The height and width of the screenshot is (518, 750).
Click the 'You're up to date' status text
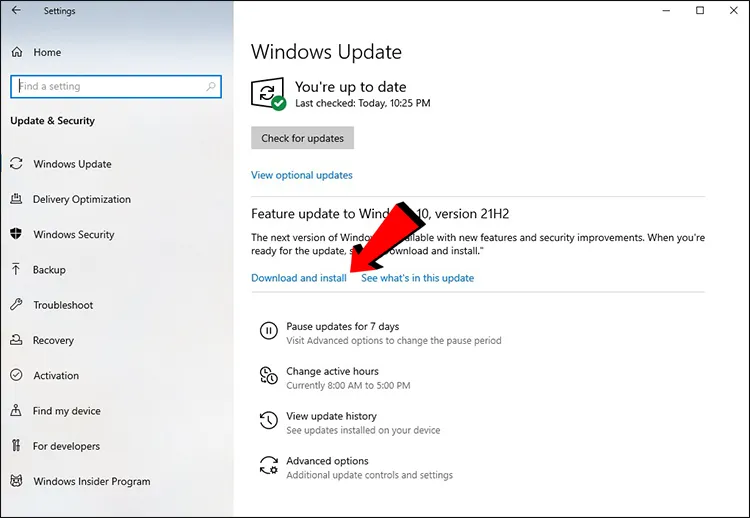[351, 87]
